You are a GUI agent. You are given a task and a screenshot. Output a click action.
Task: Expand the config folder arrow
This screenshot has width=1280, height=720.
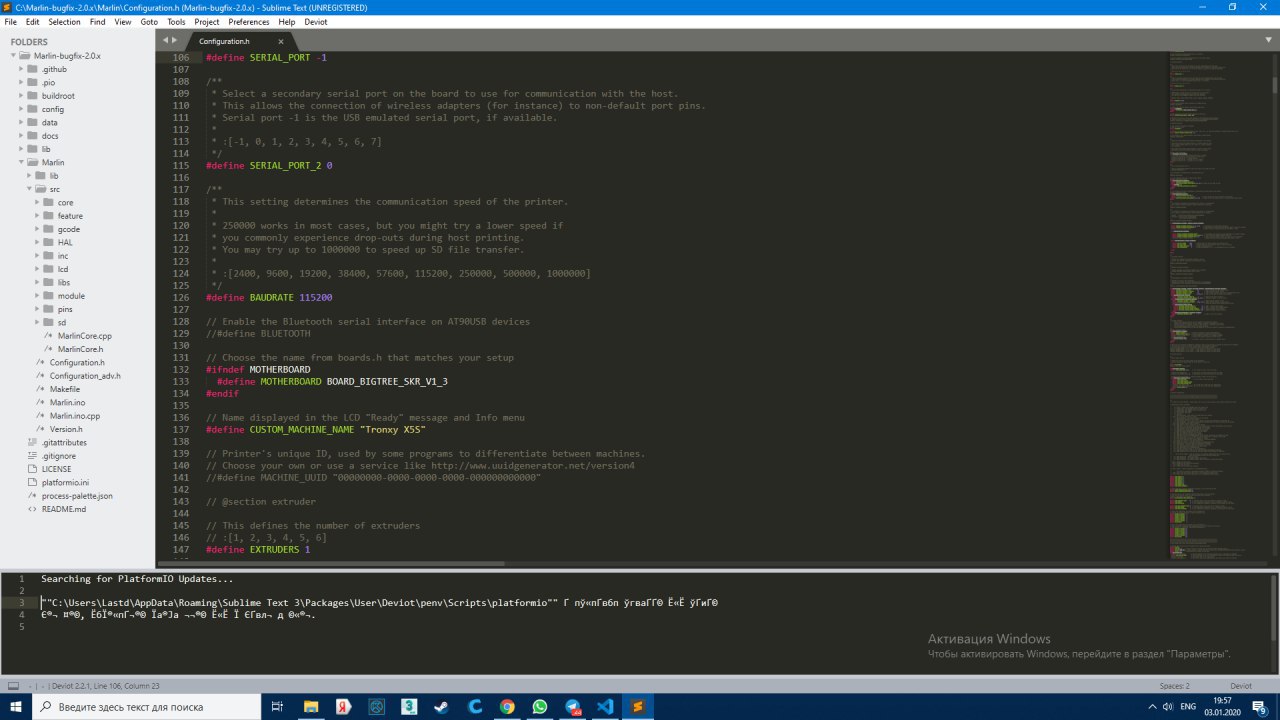[22, 109]
